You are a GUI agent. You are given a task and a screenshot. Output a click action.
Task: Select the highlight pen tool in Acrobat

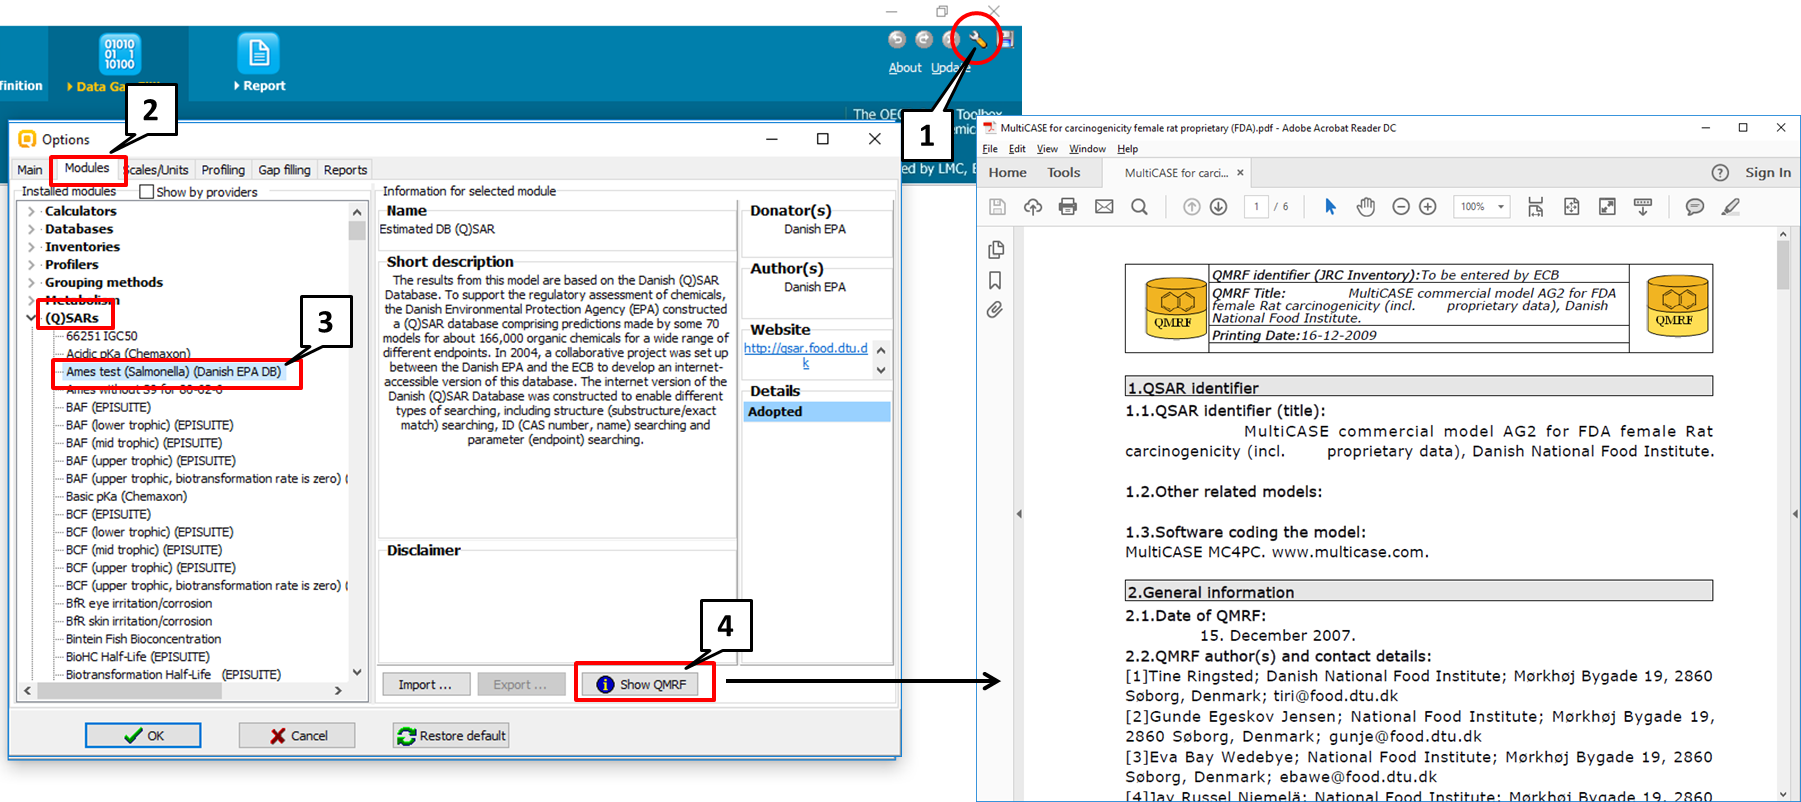pyautogui.click(x=1731, y=206)
